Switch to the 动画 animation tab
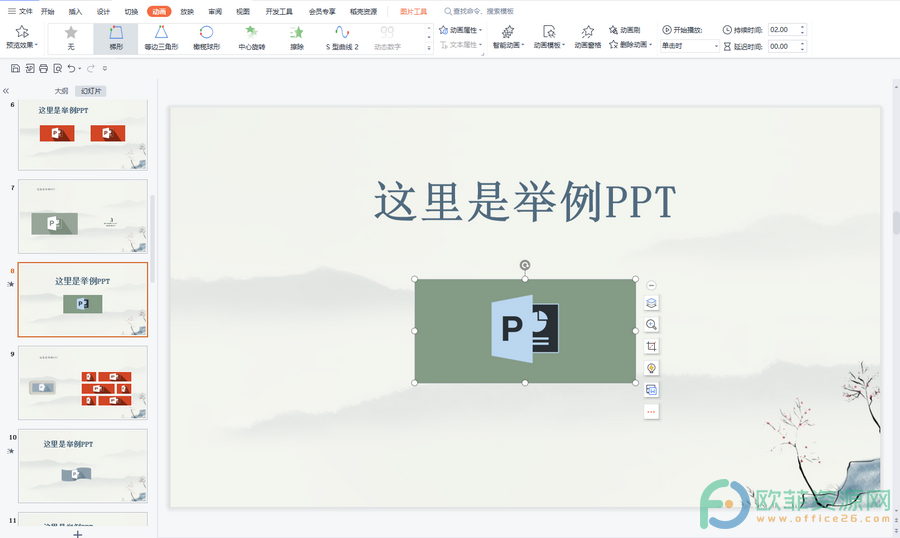This screenshot has width=900, height=538. click(159, 11)
